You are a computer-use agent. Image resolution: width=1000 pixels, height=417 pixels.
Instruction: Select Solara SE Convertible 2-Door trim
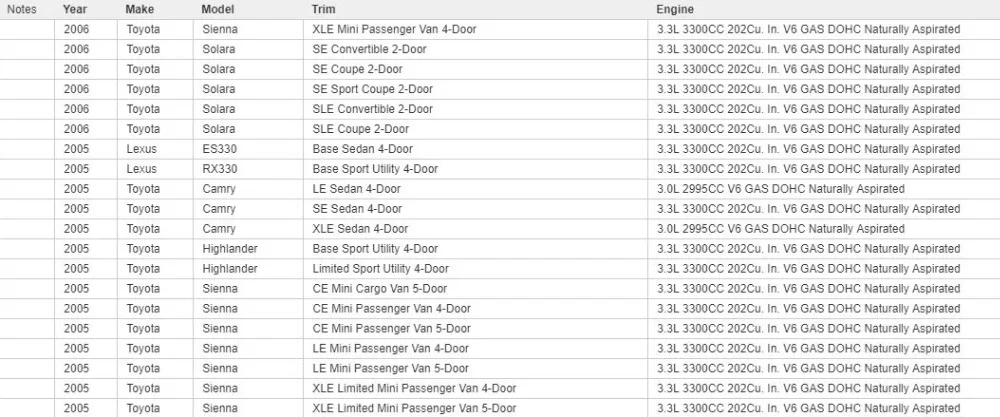pyautogui.click(x=369, y=49)
